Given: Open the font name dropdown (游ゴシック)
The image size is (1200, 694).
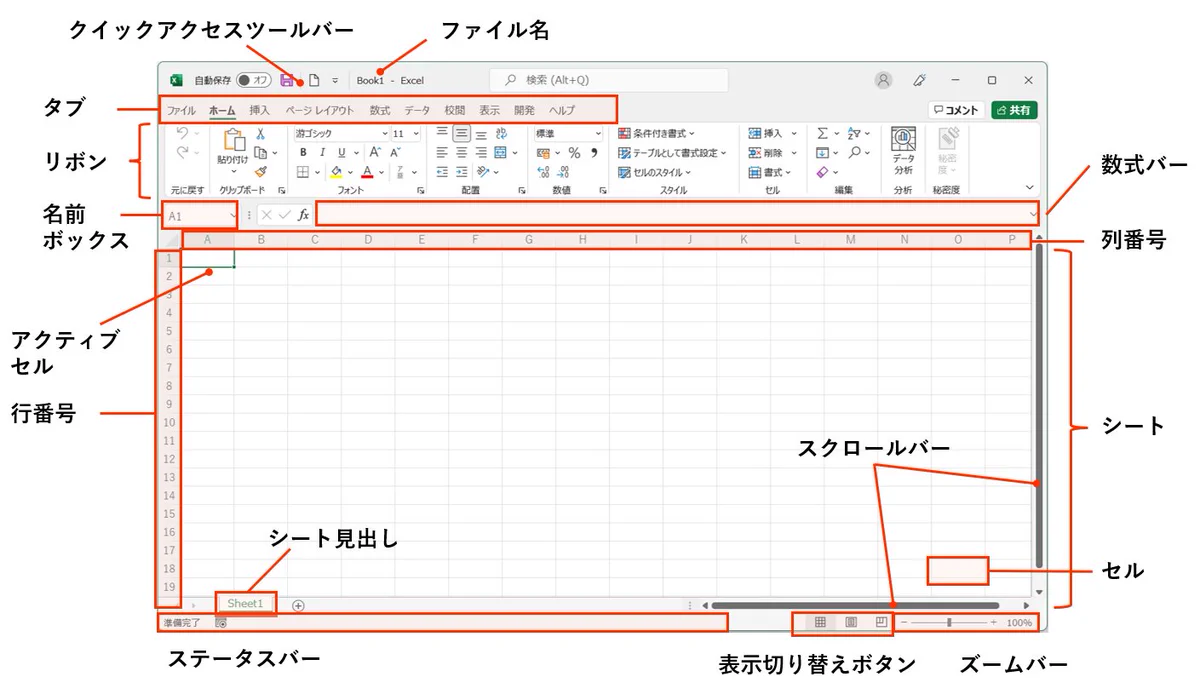Looking at the screenshot, I should click(384, 133).
